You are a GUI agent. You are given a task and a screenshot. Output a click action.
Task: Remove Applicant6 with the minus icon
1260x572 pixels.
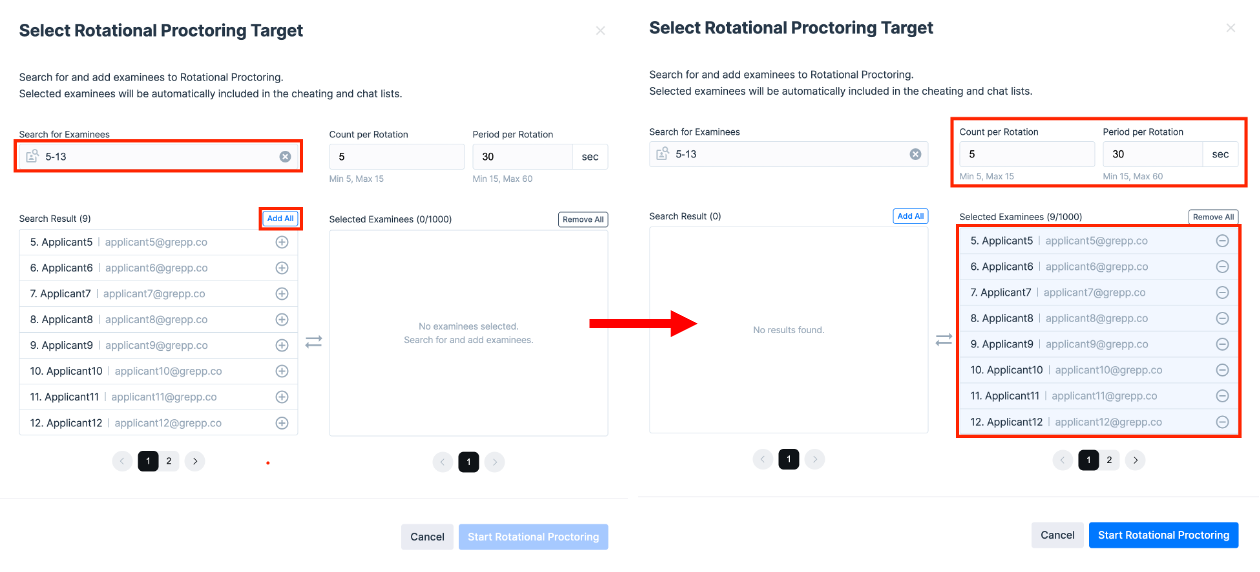tap(1222, 266)
